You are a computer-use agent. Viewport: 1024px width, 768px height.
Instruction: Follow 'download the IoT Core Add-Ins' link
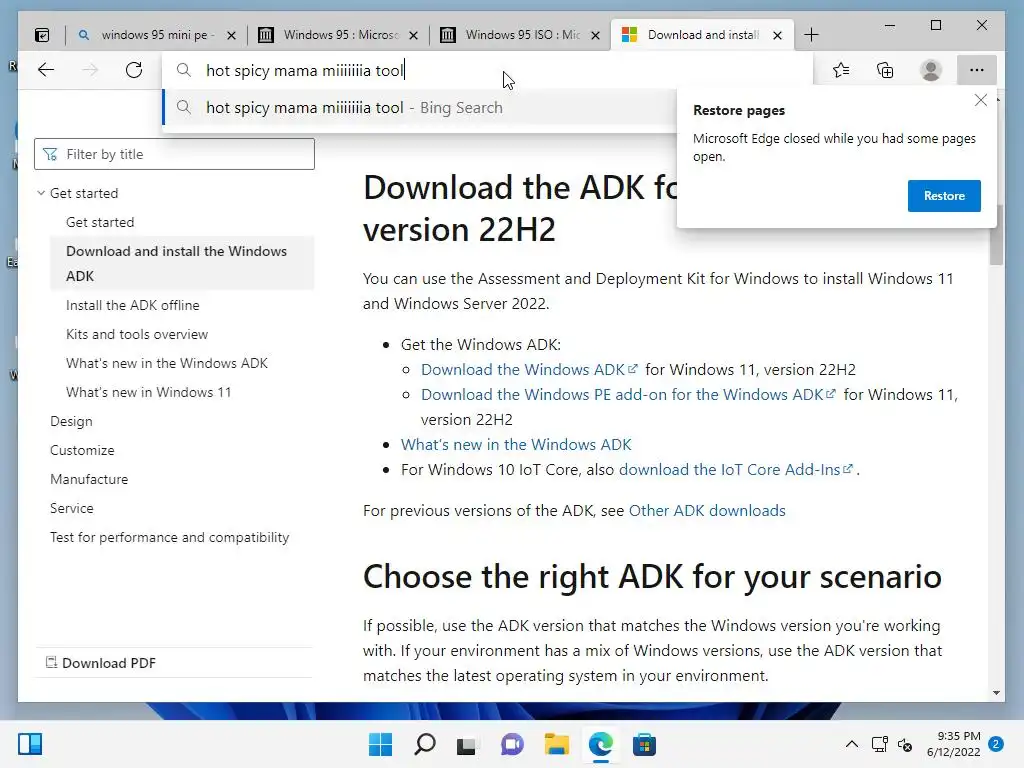point(736,470)
